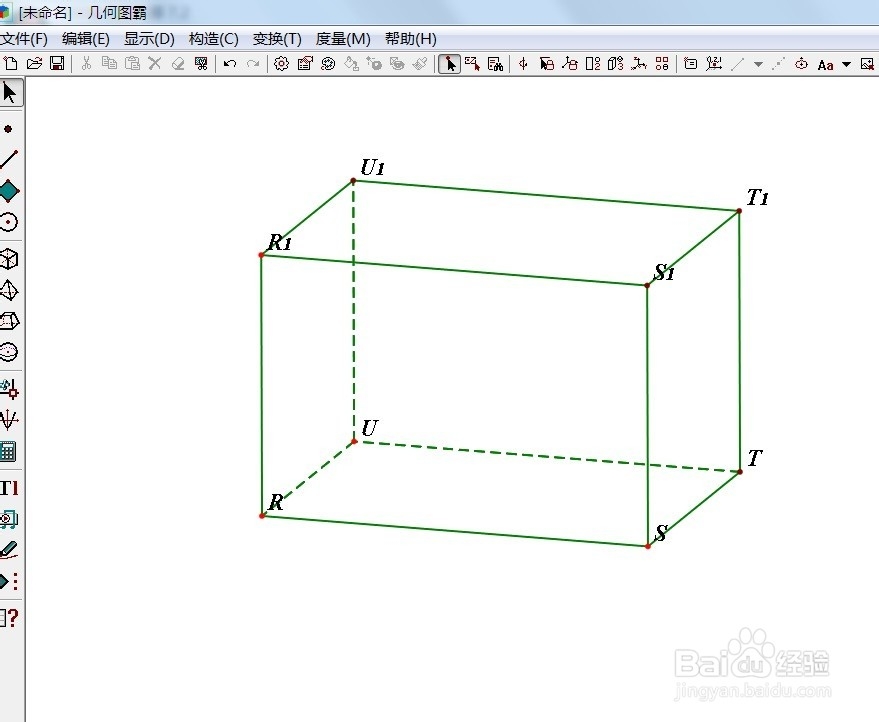
Task: Select the Cube solid tool
Action: click(x=9, y=259)
